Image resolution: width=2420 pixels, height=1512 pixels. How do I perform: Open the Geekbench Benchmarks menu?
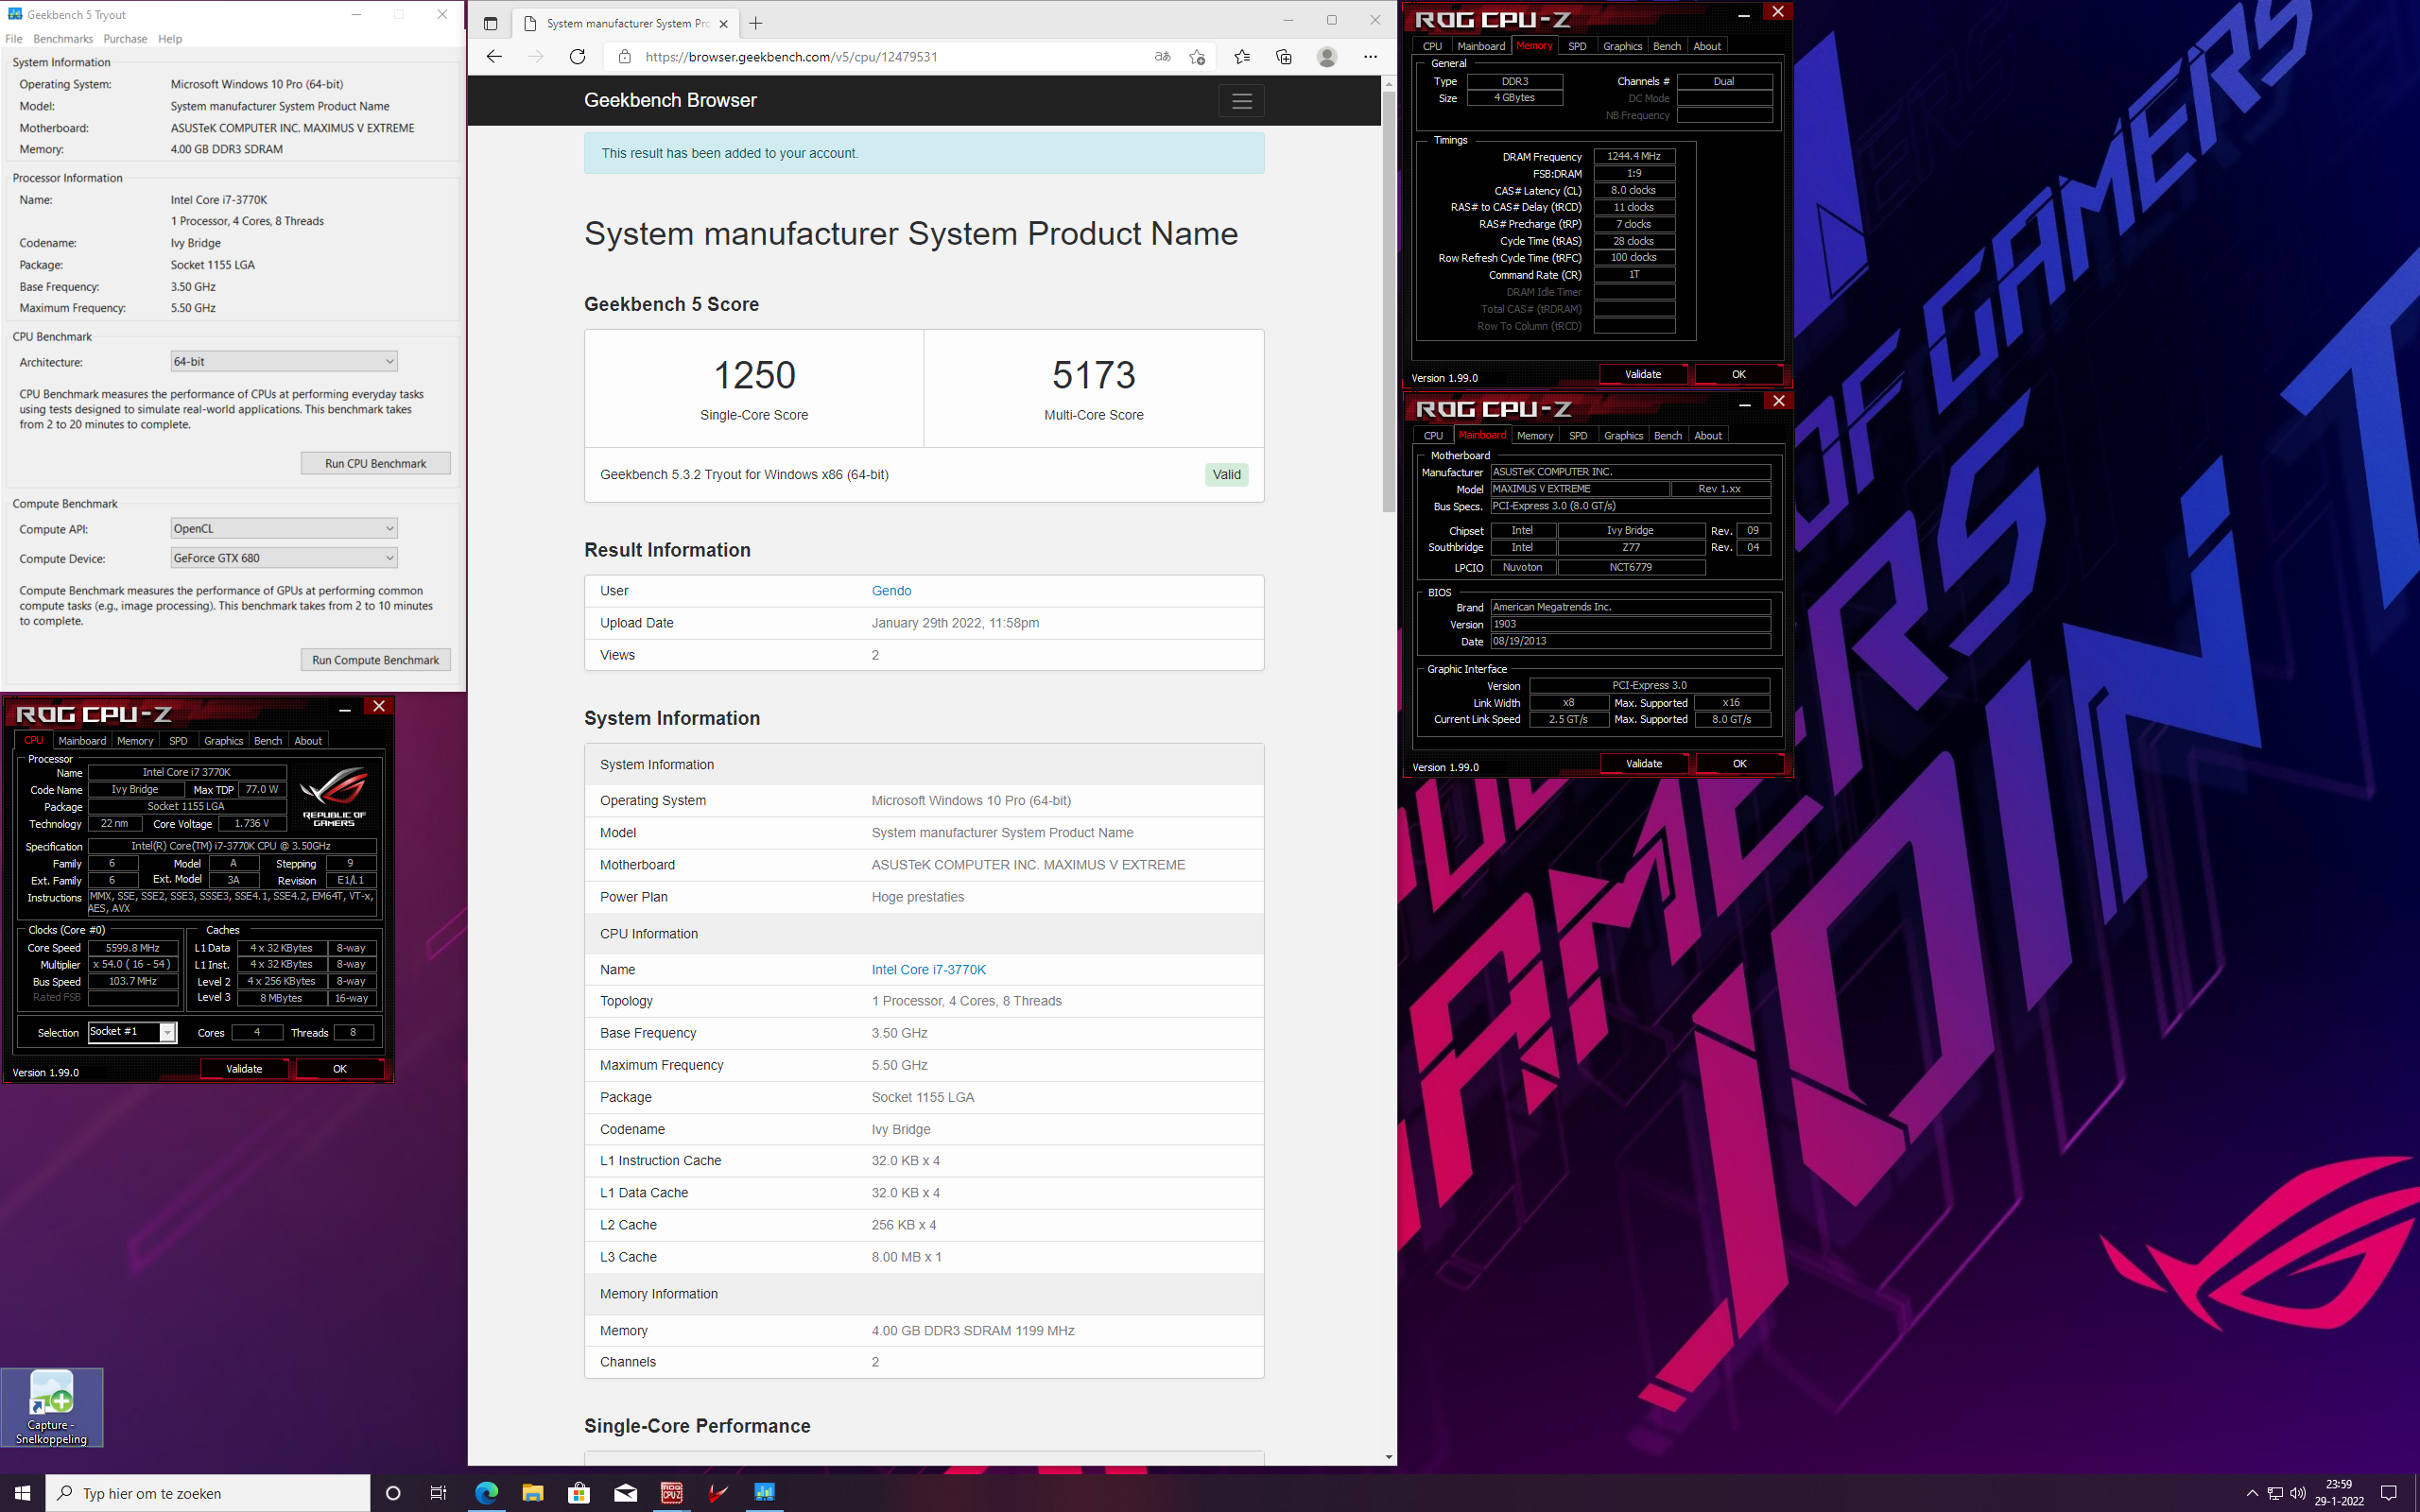tap(63, 39)
